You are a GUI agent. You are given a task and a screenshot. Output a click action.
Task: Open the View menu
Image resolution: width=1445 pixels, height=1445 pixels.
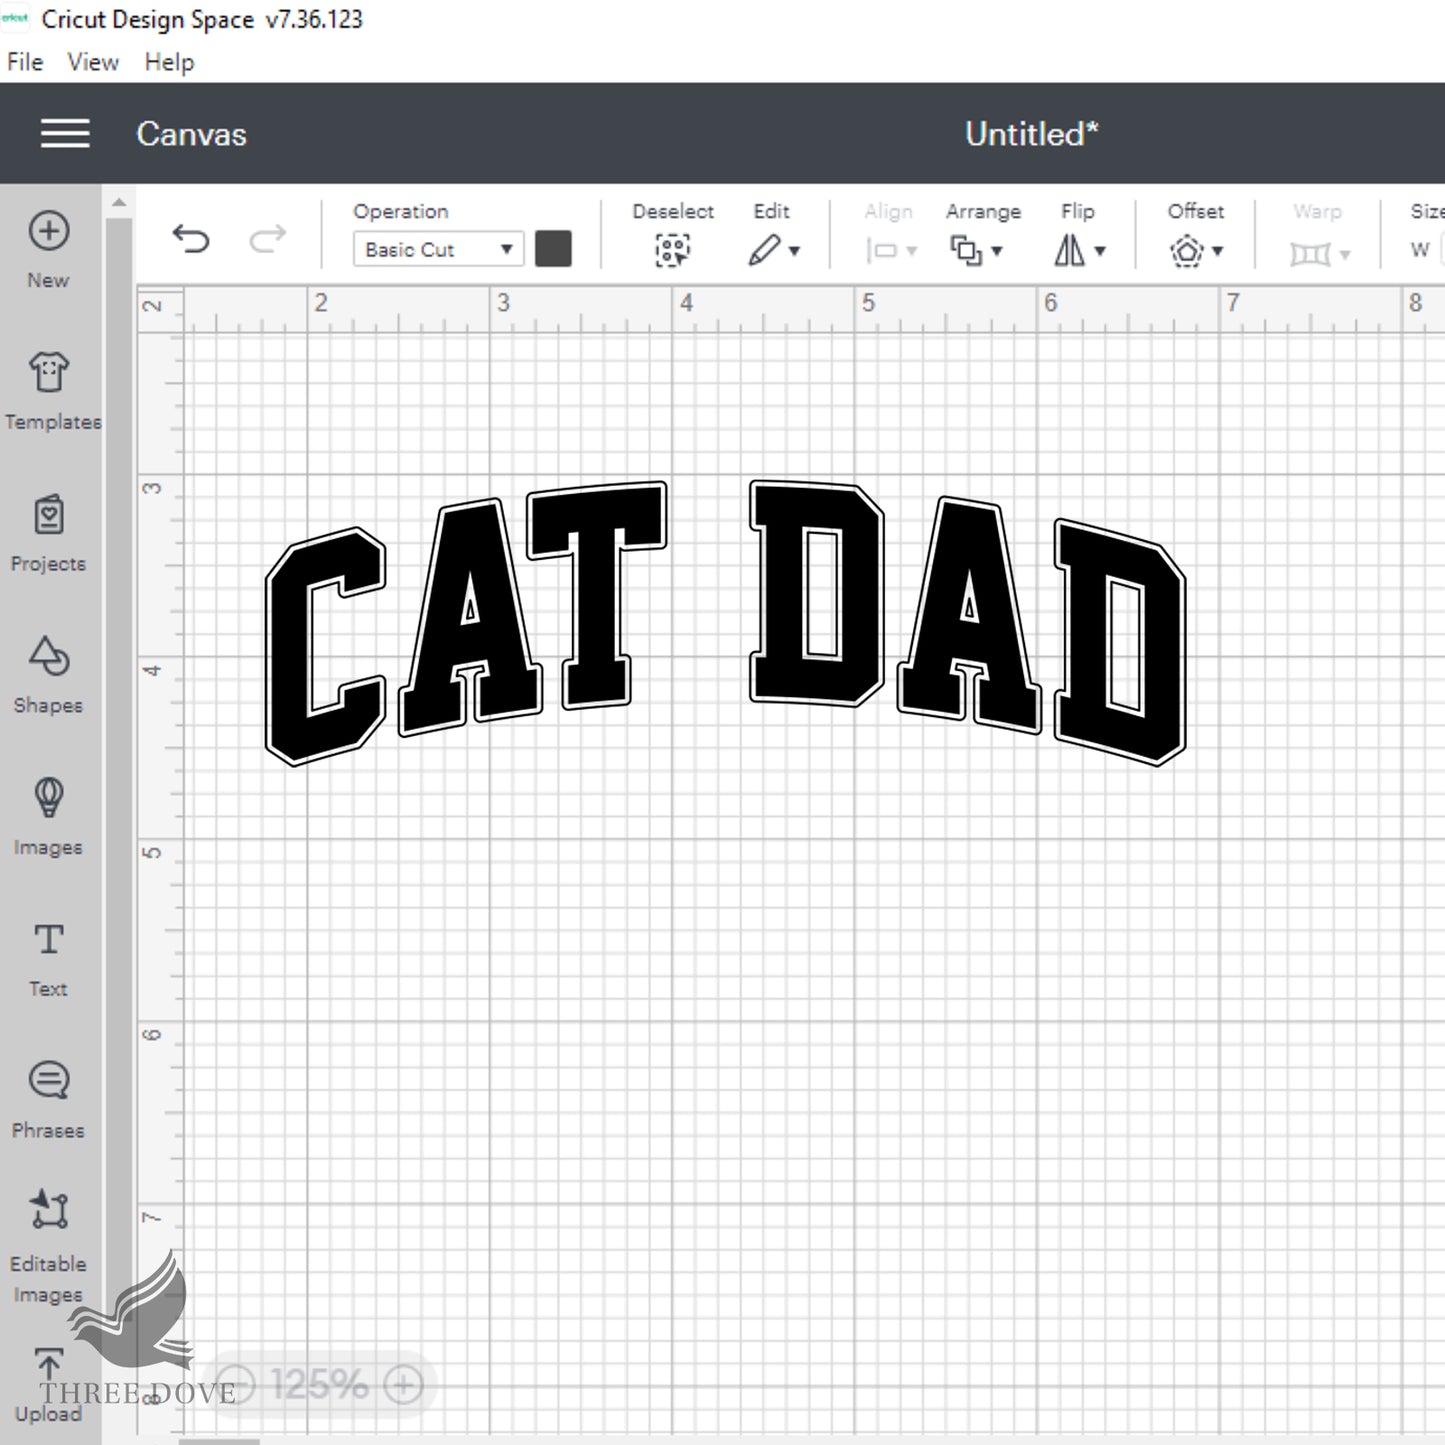click(x=93, y=62)
